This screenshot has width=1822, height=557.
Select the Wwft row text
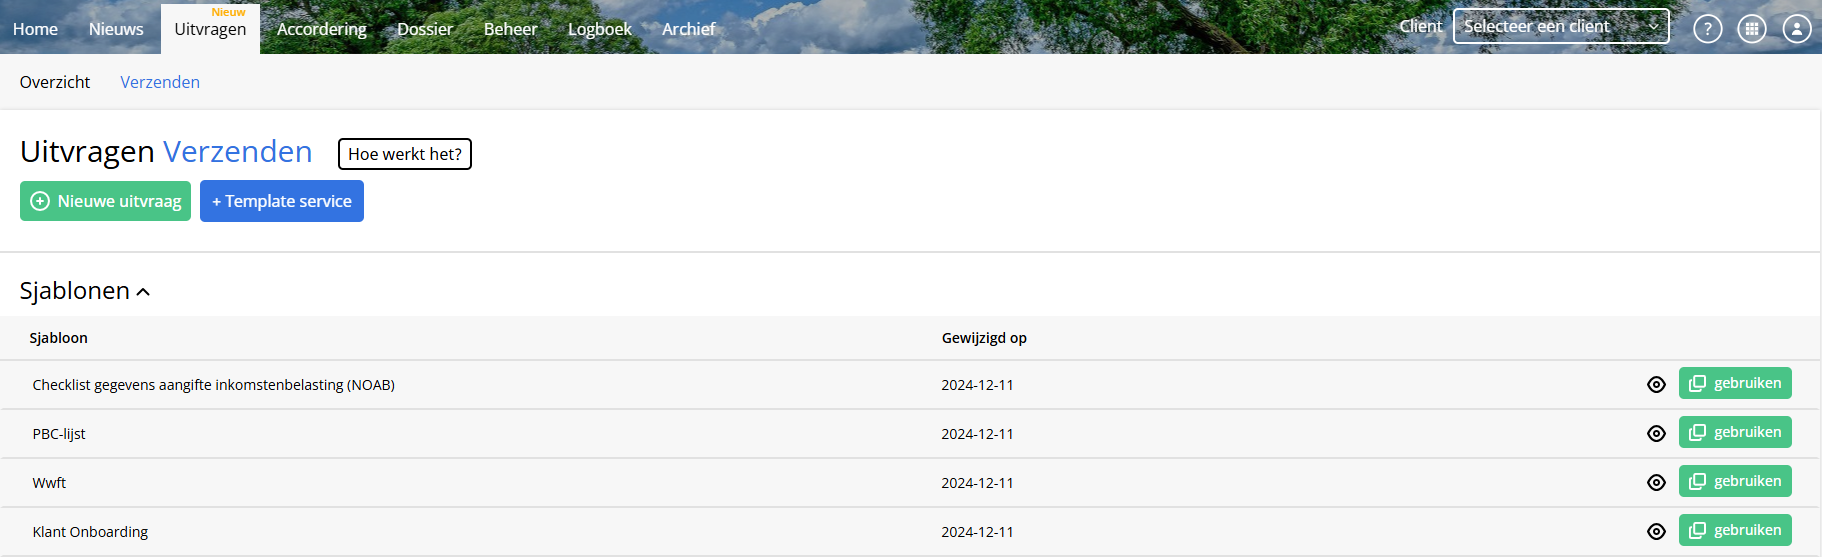49,483
